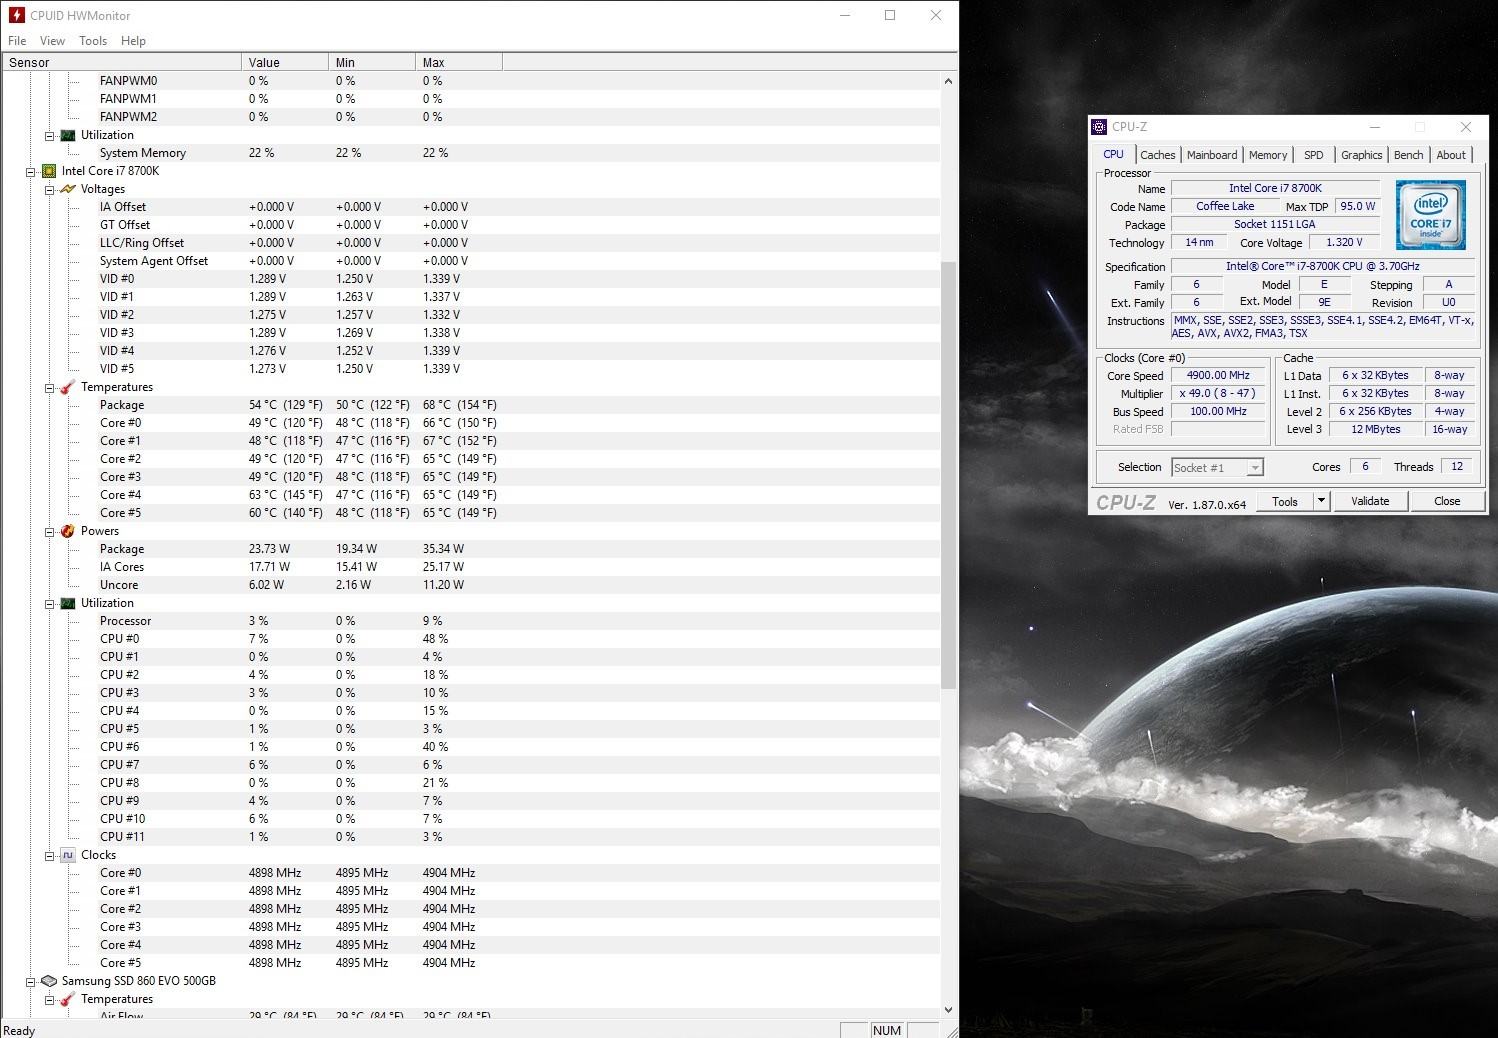Image resolution: width=1498 pixels, height=1038 pixels.
Task: Collapse the Powers section
Action: [49, 532]
